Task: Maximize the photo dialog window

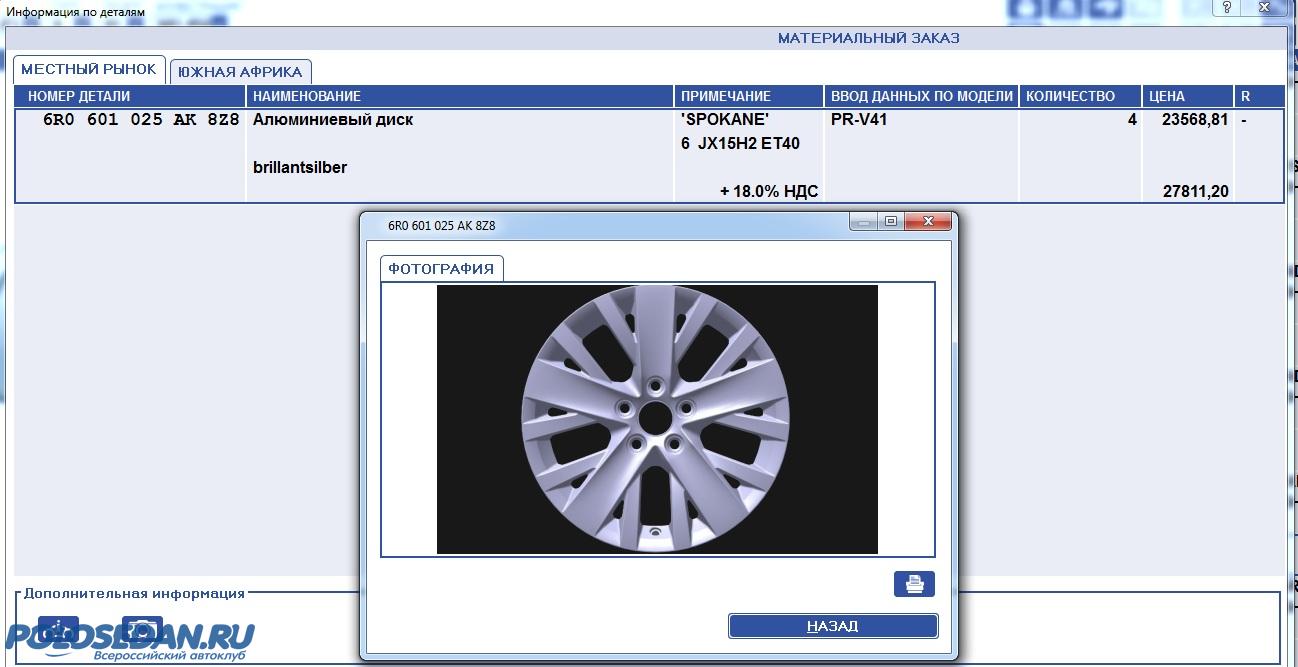Action: tap(891, 221)
